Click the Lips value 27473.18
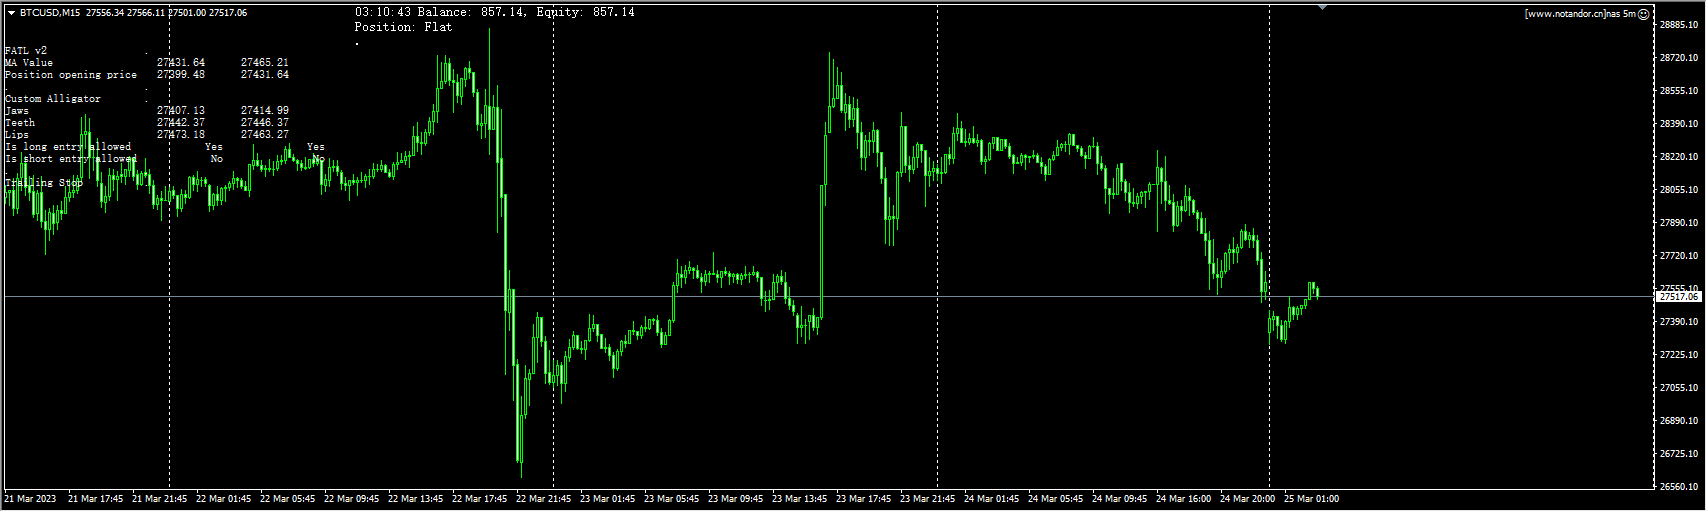Image resolution: width=1707 pixels, height=512 pixels. tap(181, 134)
